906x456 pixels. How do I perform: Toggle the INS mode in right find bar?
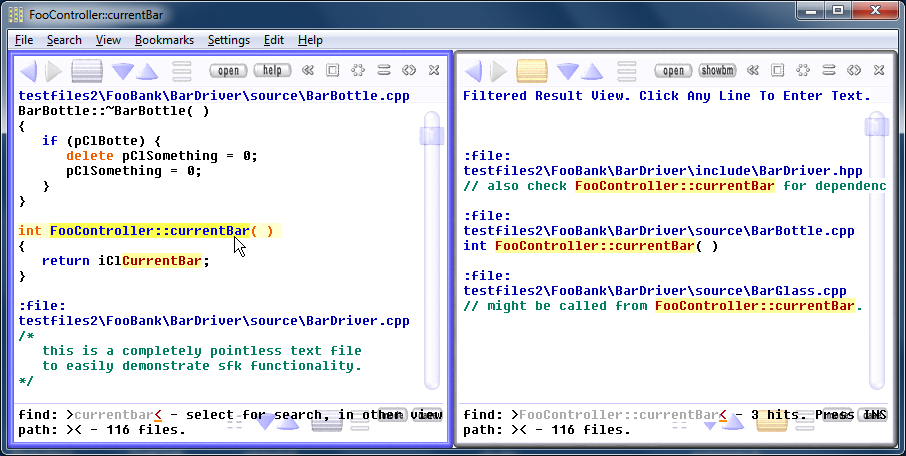click(x=874, y=415)
